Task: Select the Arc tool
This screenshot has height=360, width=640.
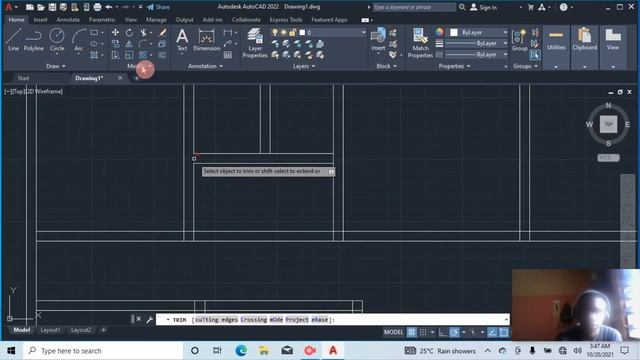Action: [78, 40]
